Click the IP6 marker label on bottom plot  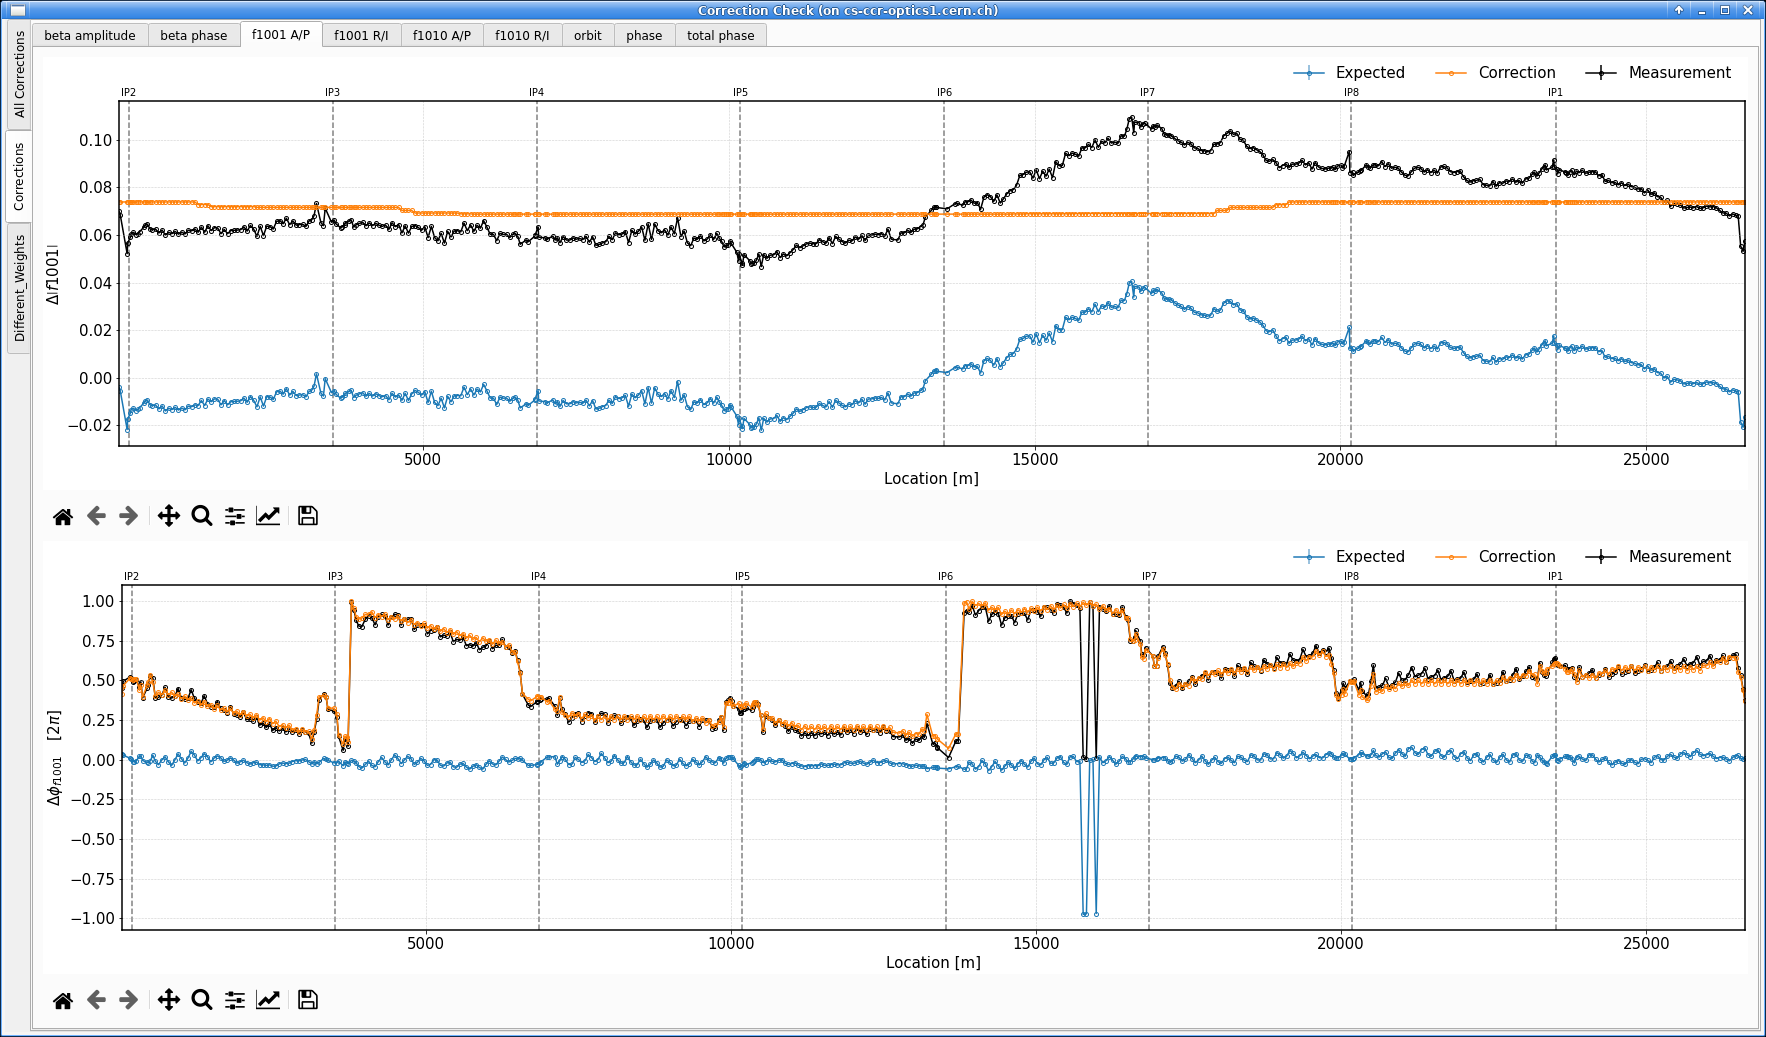[945, 576]
